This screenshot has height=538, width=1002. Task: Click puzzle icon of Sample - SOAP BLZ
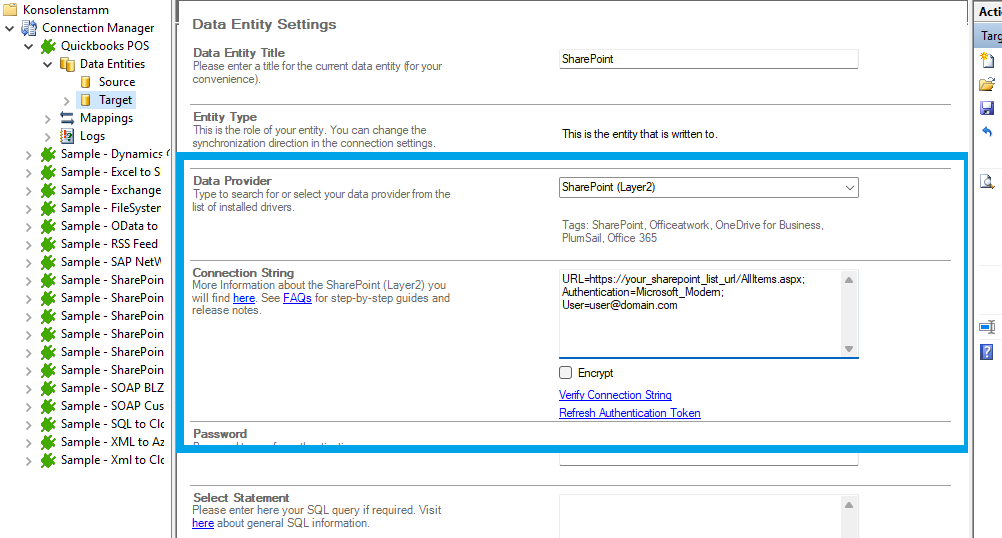pos(48,388)
